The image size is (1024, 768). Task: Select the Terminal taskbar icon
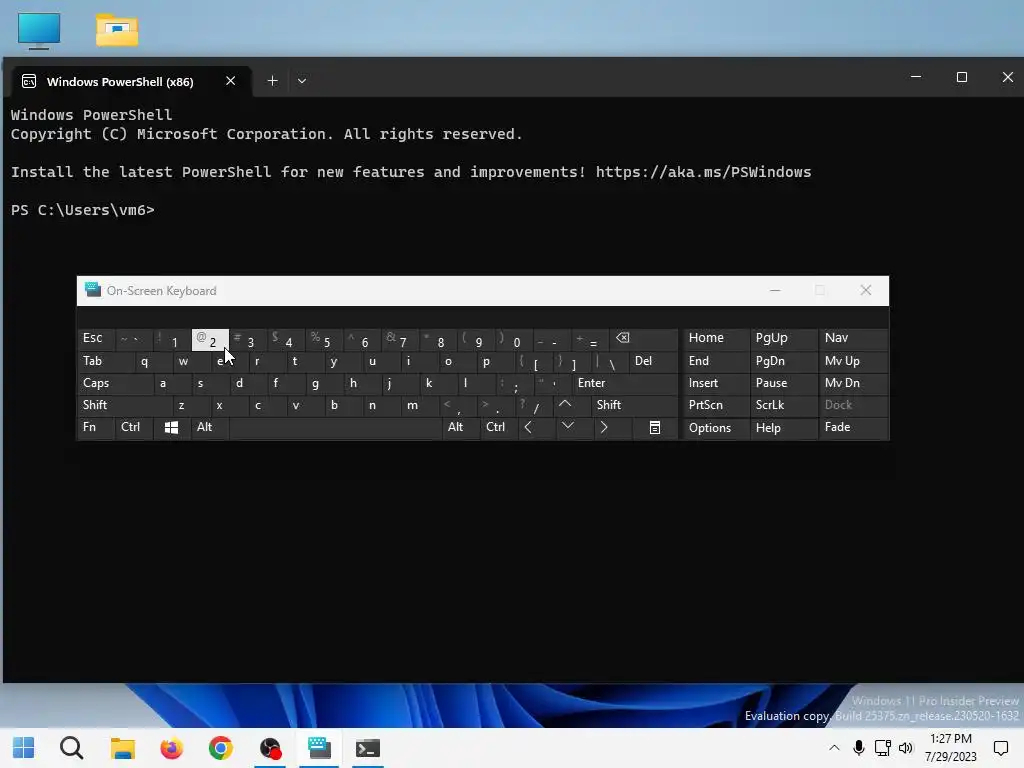[368, 748]
